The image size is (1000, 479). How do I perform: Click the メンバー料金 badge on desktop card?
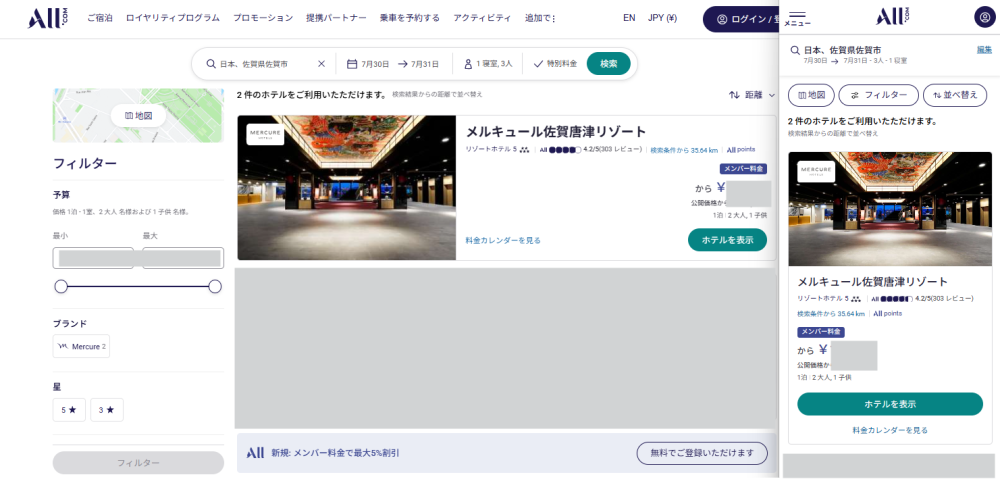pos(744,169)
